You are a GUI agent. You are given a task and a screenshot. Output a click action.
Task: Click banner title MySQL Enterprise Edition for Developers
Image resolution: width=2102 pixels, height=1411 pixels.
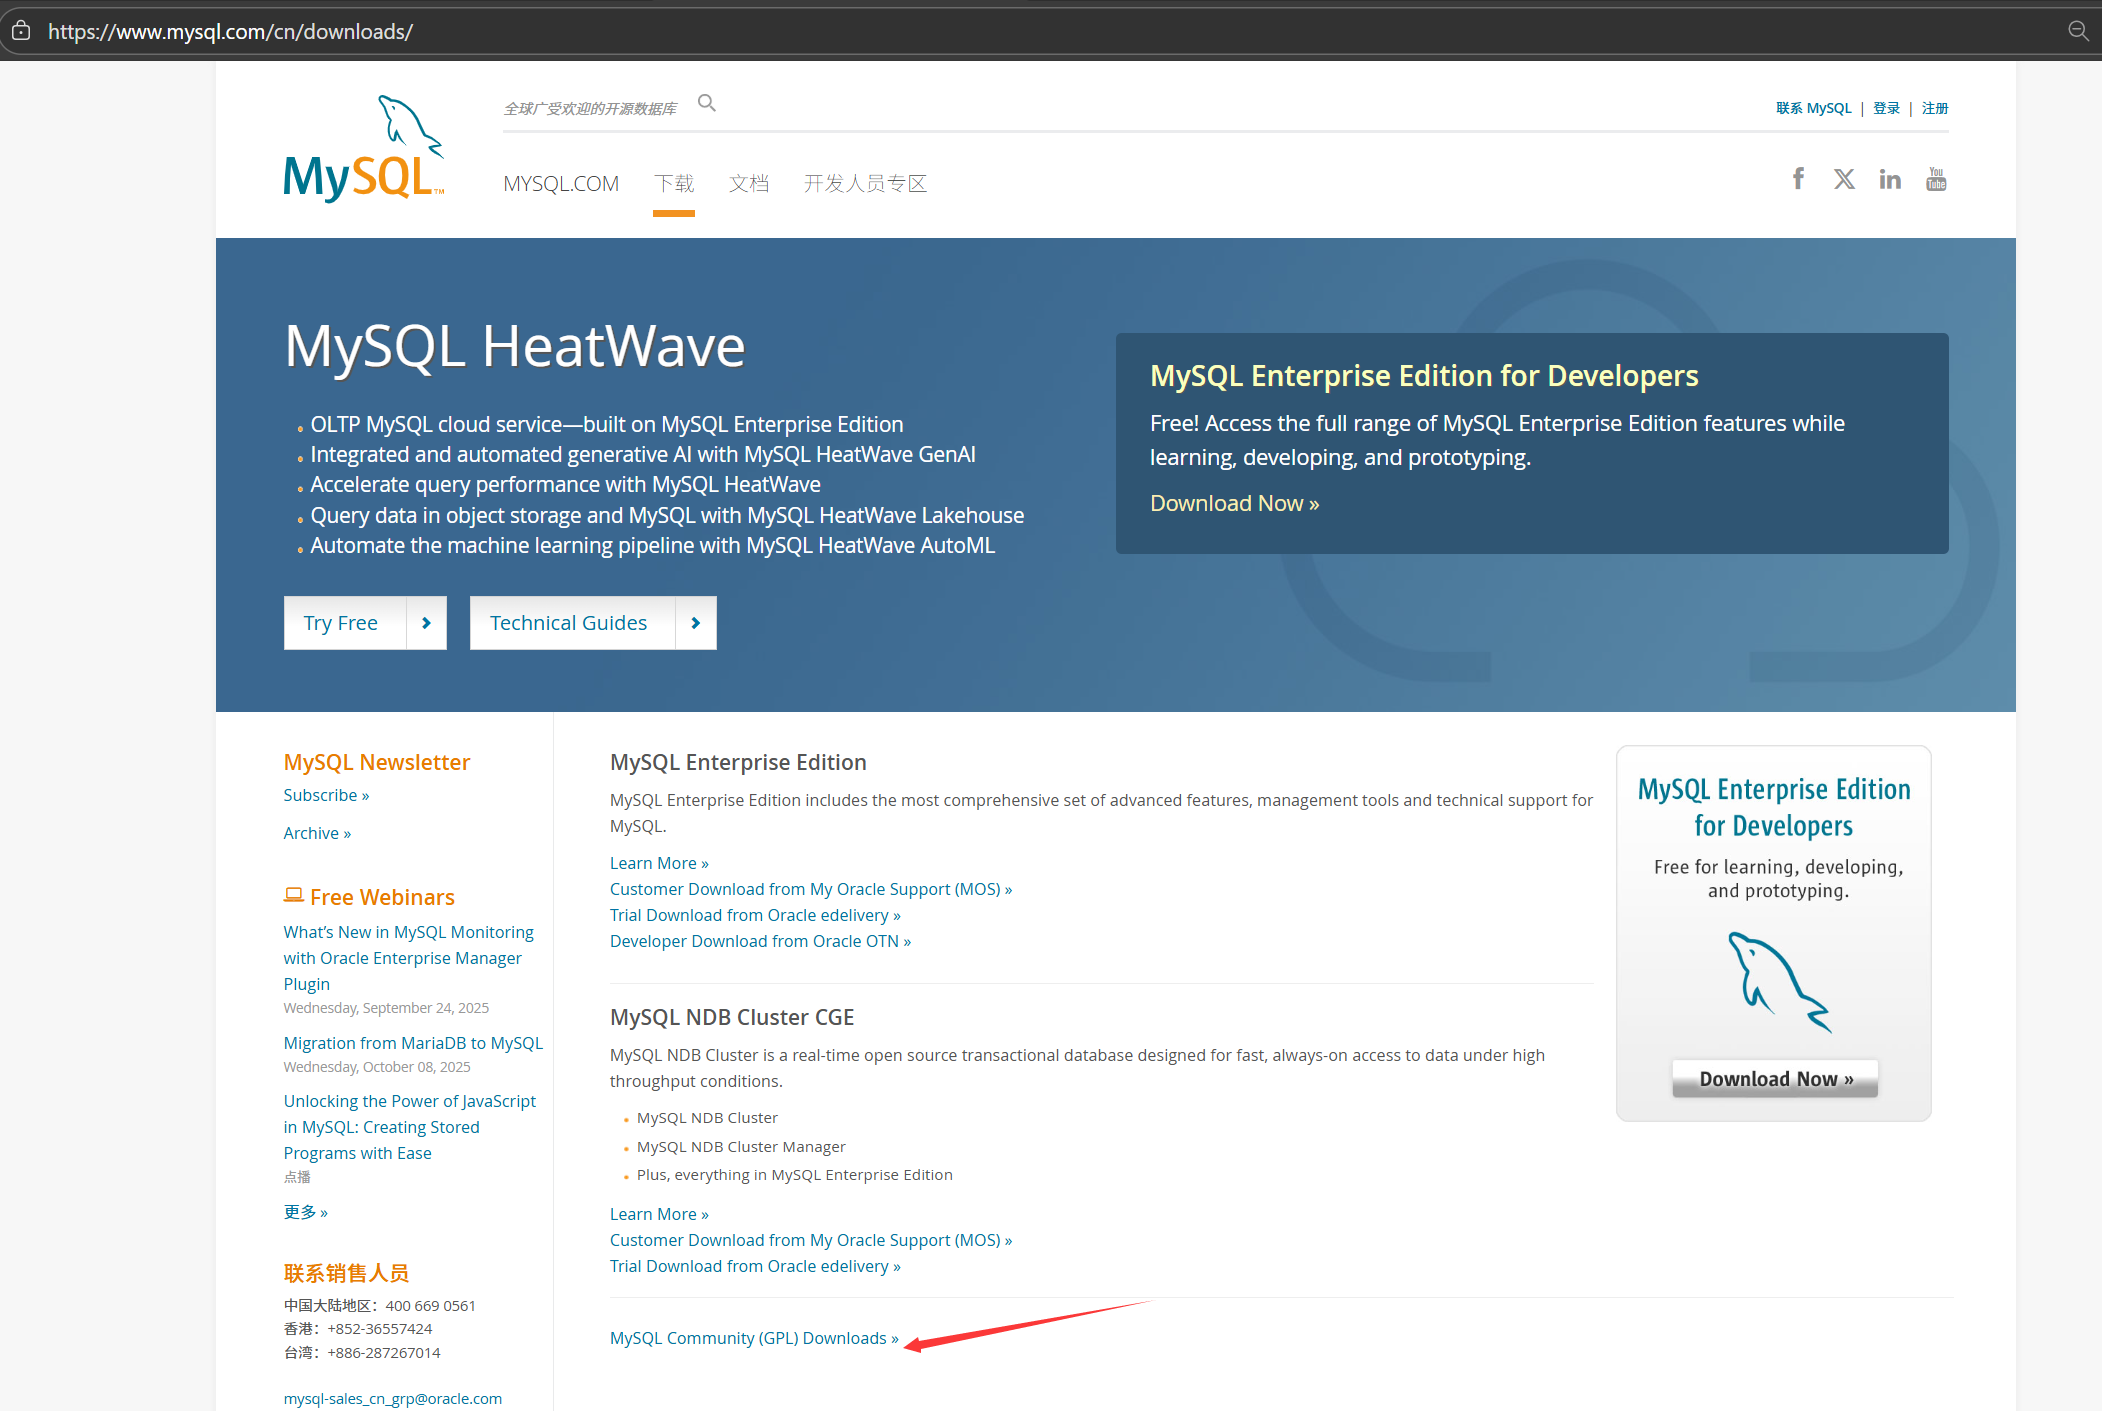pyautogui.click(x=1424, y=376)
